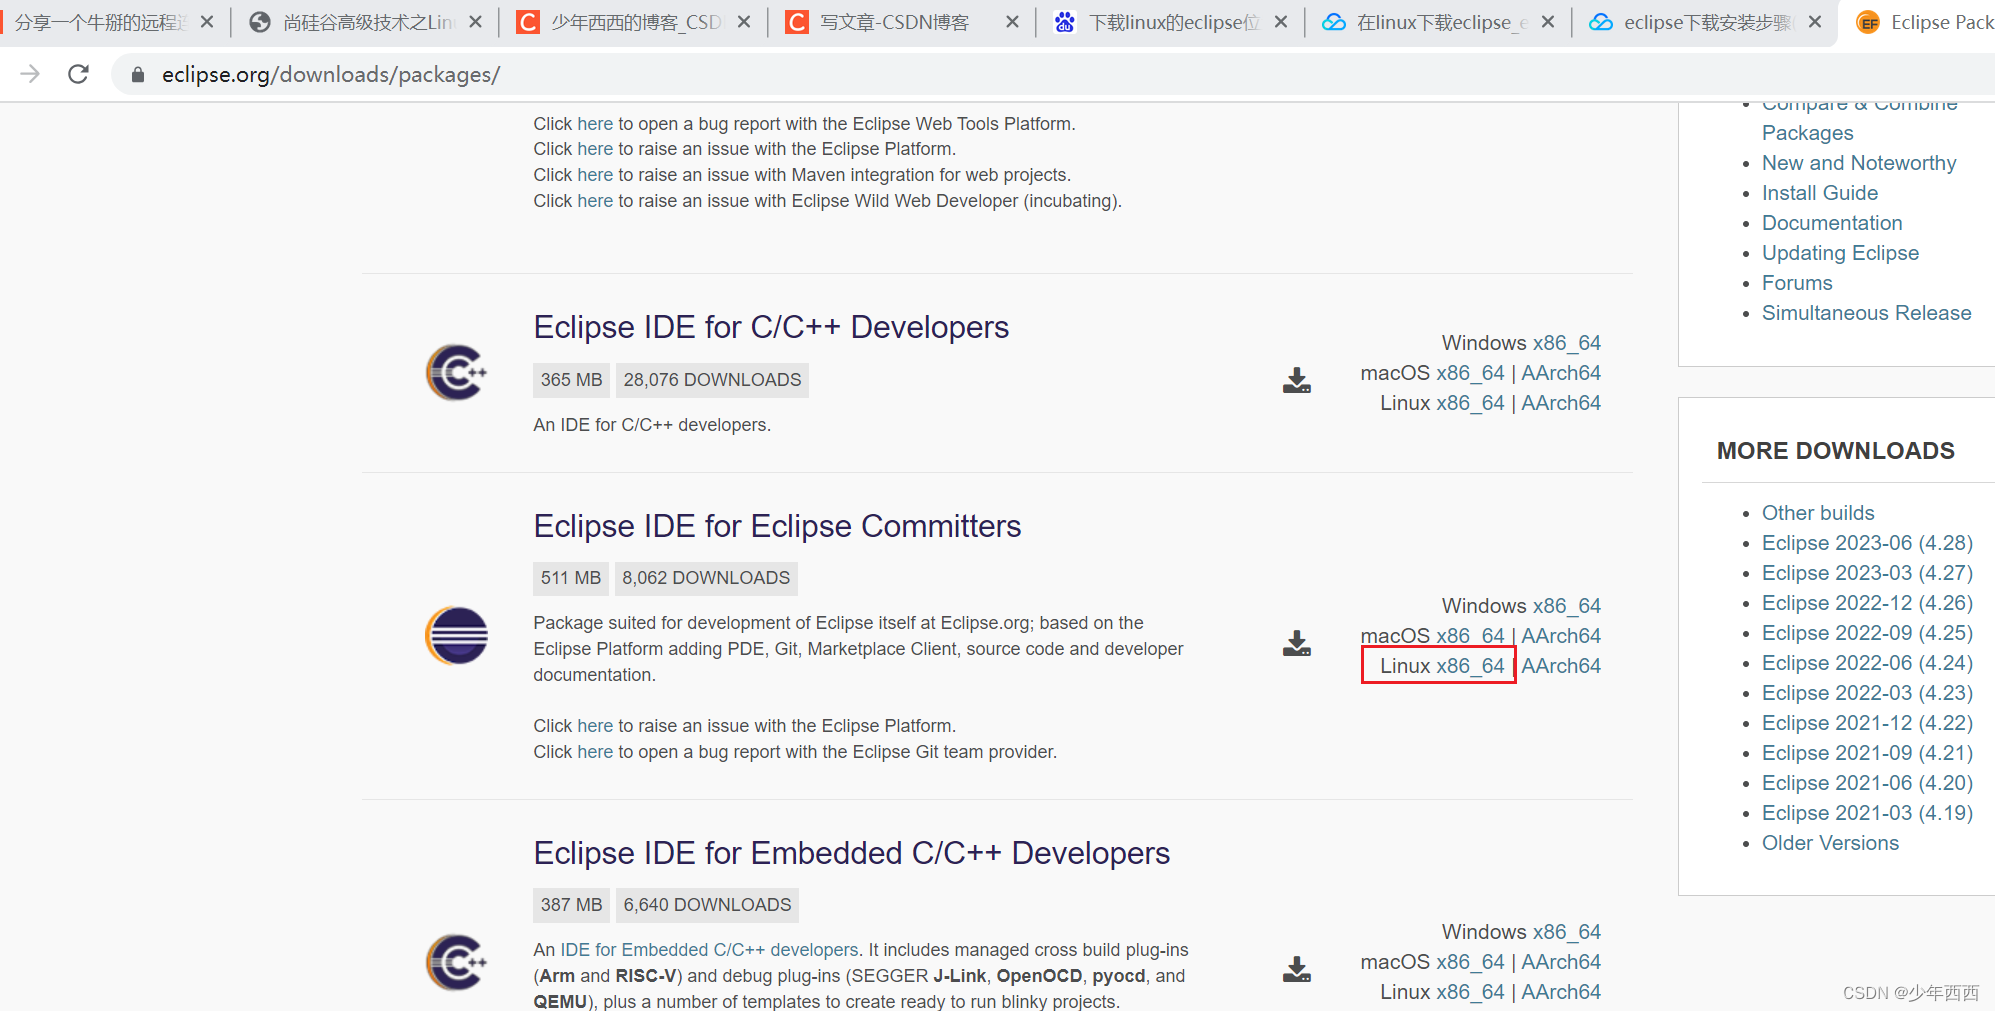Open Eclipse IDE for C/C++ Developers title
Image resolution: width=1995 pixels, height=1011 pixels.
(771, 327)
